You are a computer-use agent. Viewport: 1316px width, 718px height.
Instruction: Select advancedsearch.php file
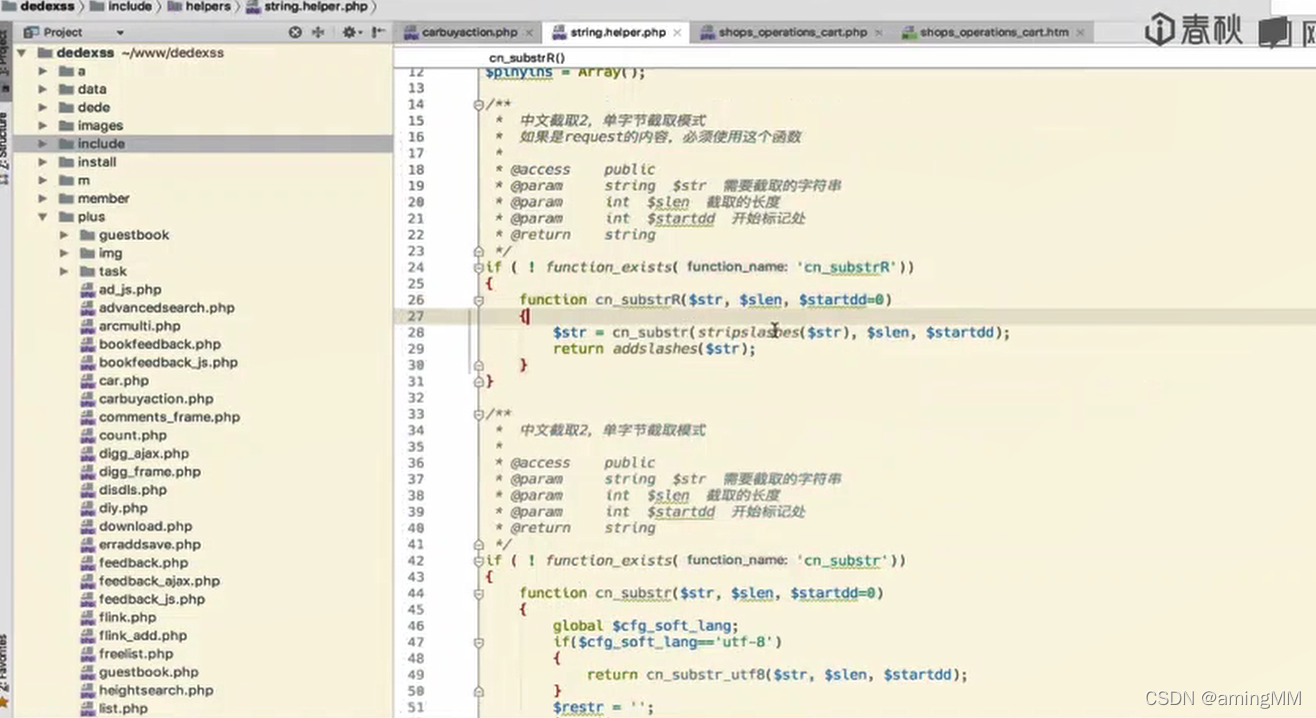click(x=166, y=307)
